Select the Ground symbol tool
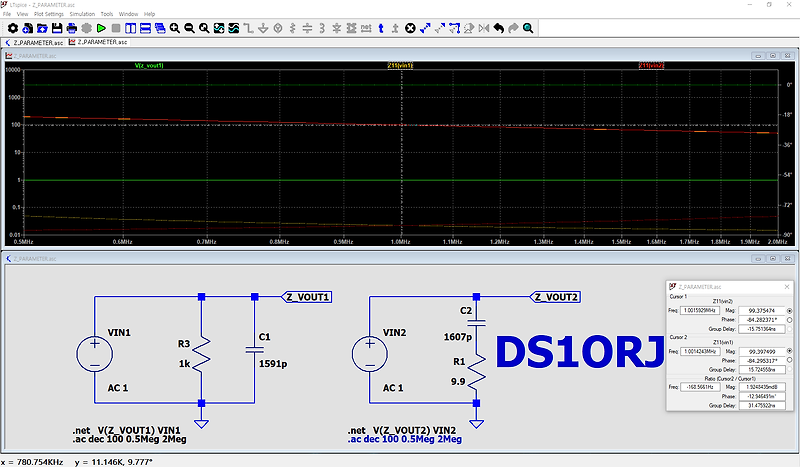Viewport: 800px width, 467px height. [263, 29]
